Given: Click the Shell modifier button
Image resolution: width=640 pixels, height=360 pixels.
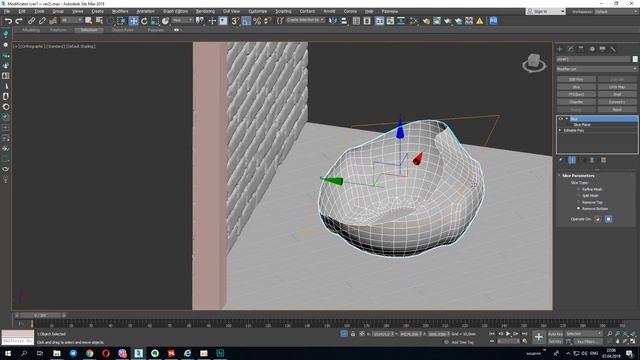Looking at the screenshot, I should pos(617,94).
